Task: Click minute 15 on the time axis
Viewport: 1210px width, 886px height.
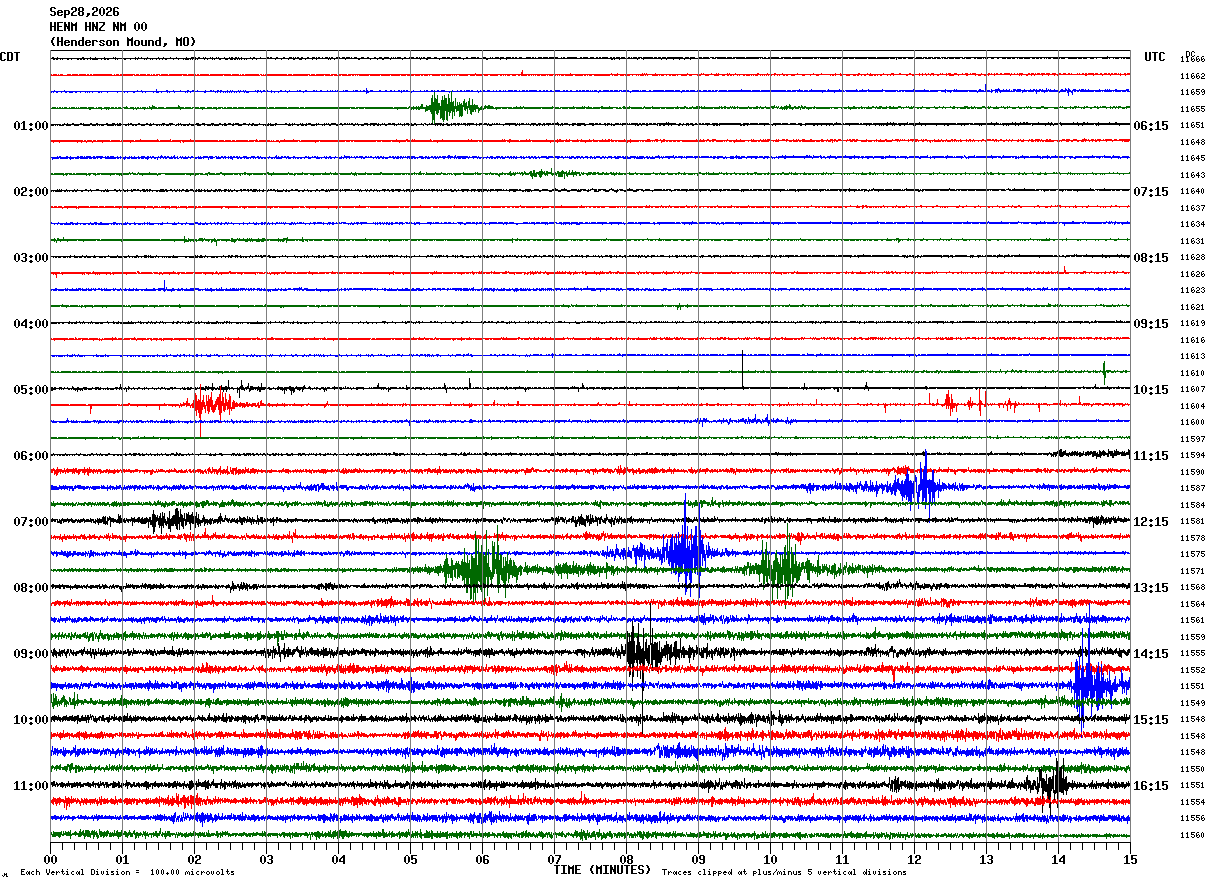Action: click(1130, 859)
